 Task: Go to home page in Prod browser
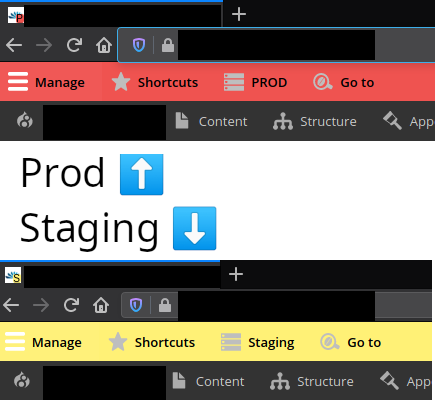click(x=104, y=45)
